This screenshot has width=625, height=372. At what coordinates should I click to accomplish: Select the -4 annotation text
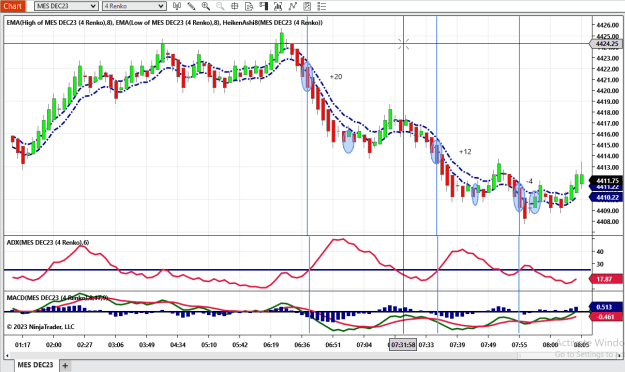529,181
